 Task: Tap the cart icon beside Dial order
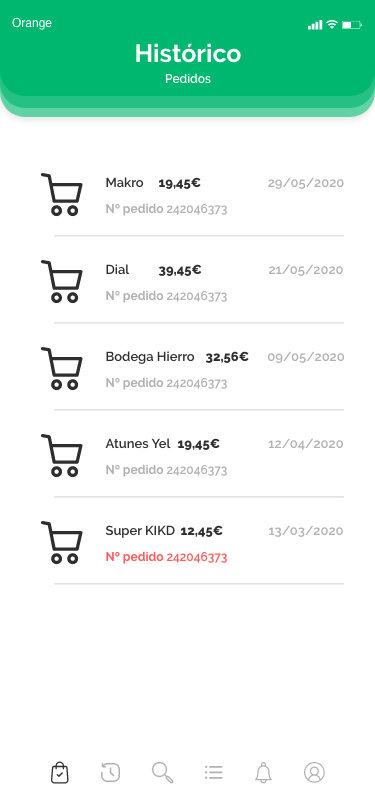tap(62, 282)
